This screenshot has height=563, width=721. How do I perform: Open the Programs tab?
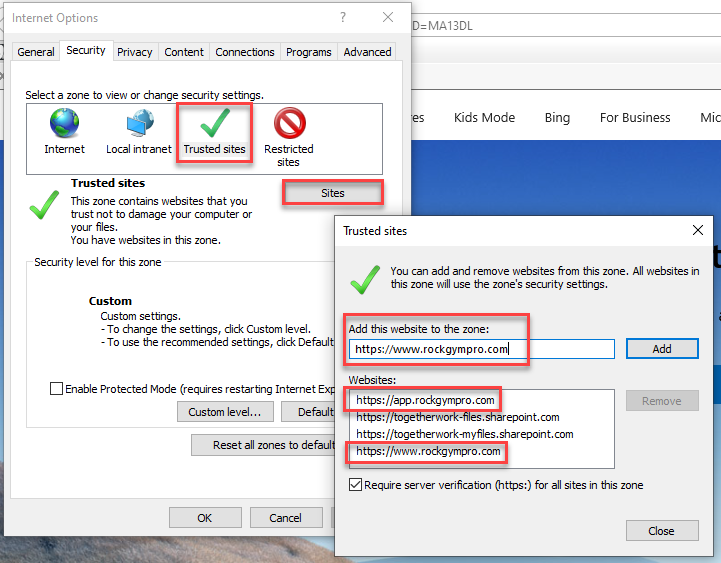[309, 52]
